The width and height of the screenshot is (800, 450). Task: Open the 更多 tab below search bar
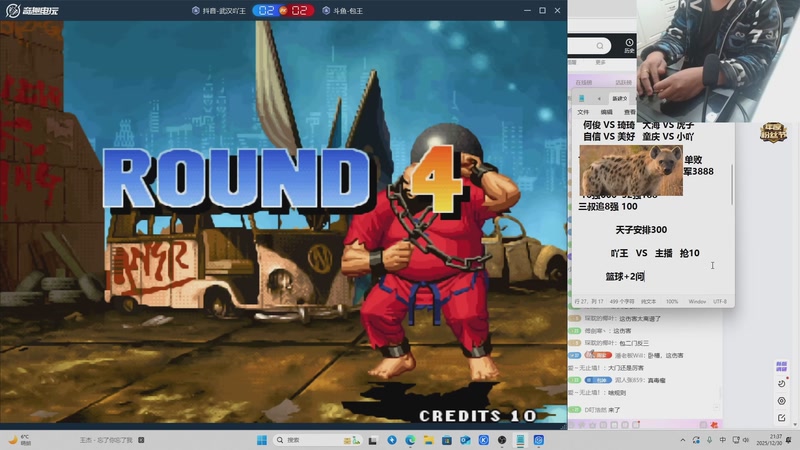tap(601, 62)
